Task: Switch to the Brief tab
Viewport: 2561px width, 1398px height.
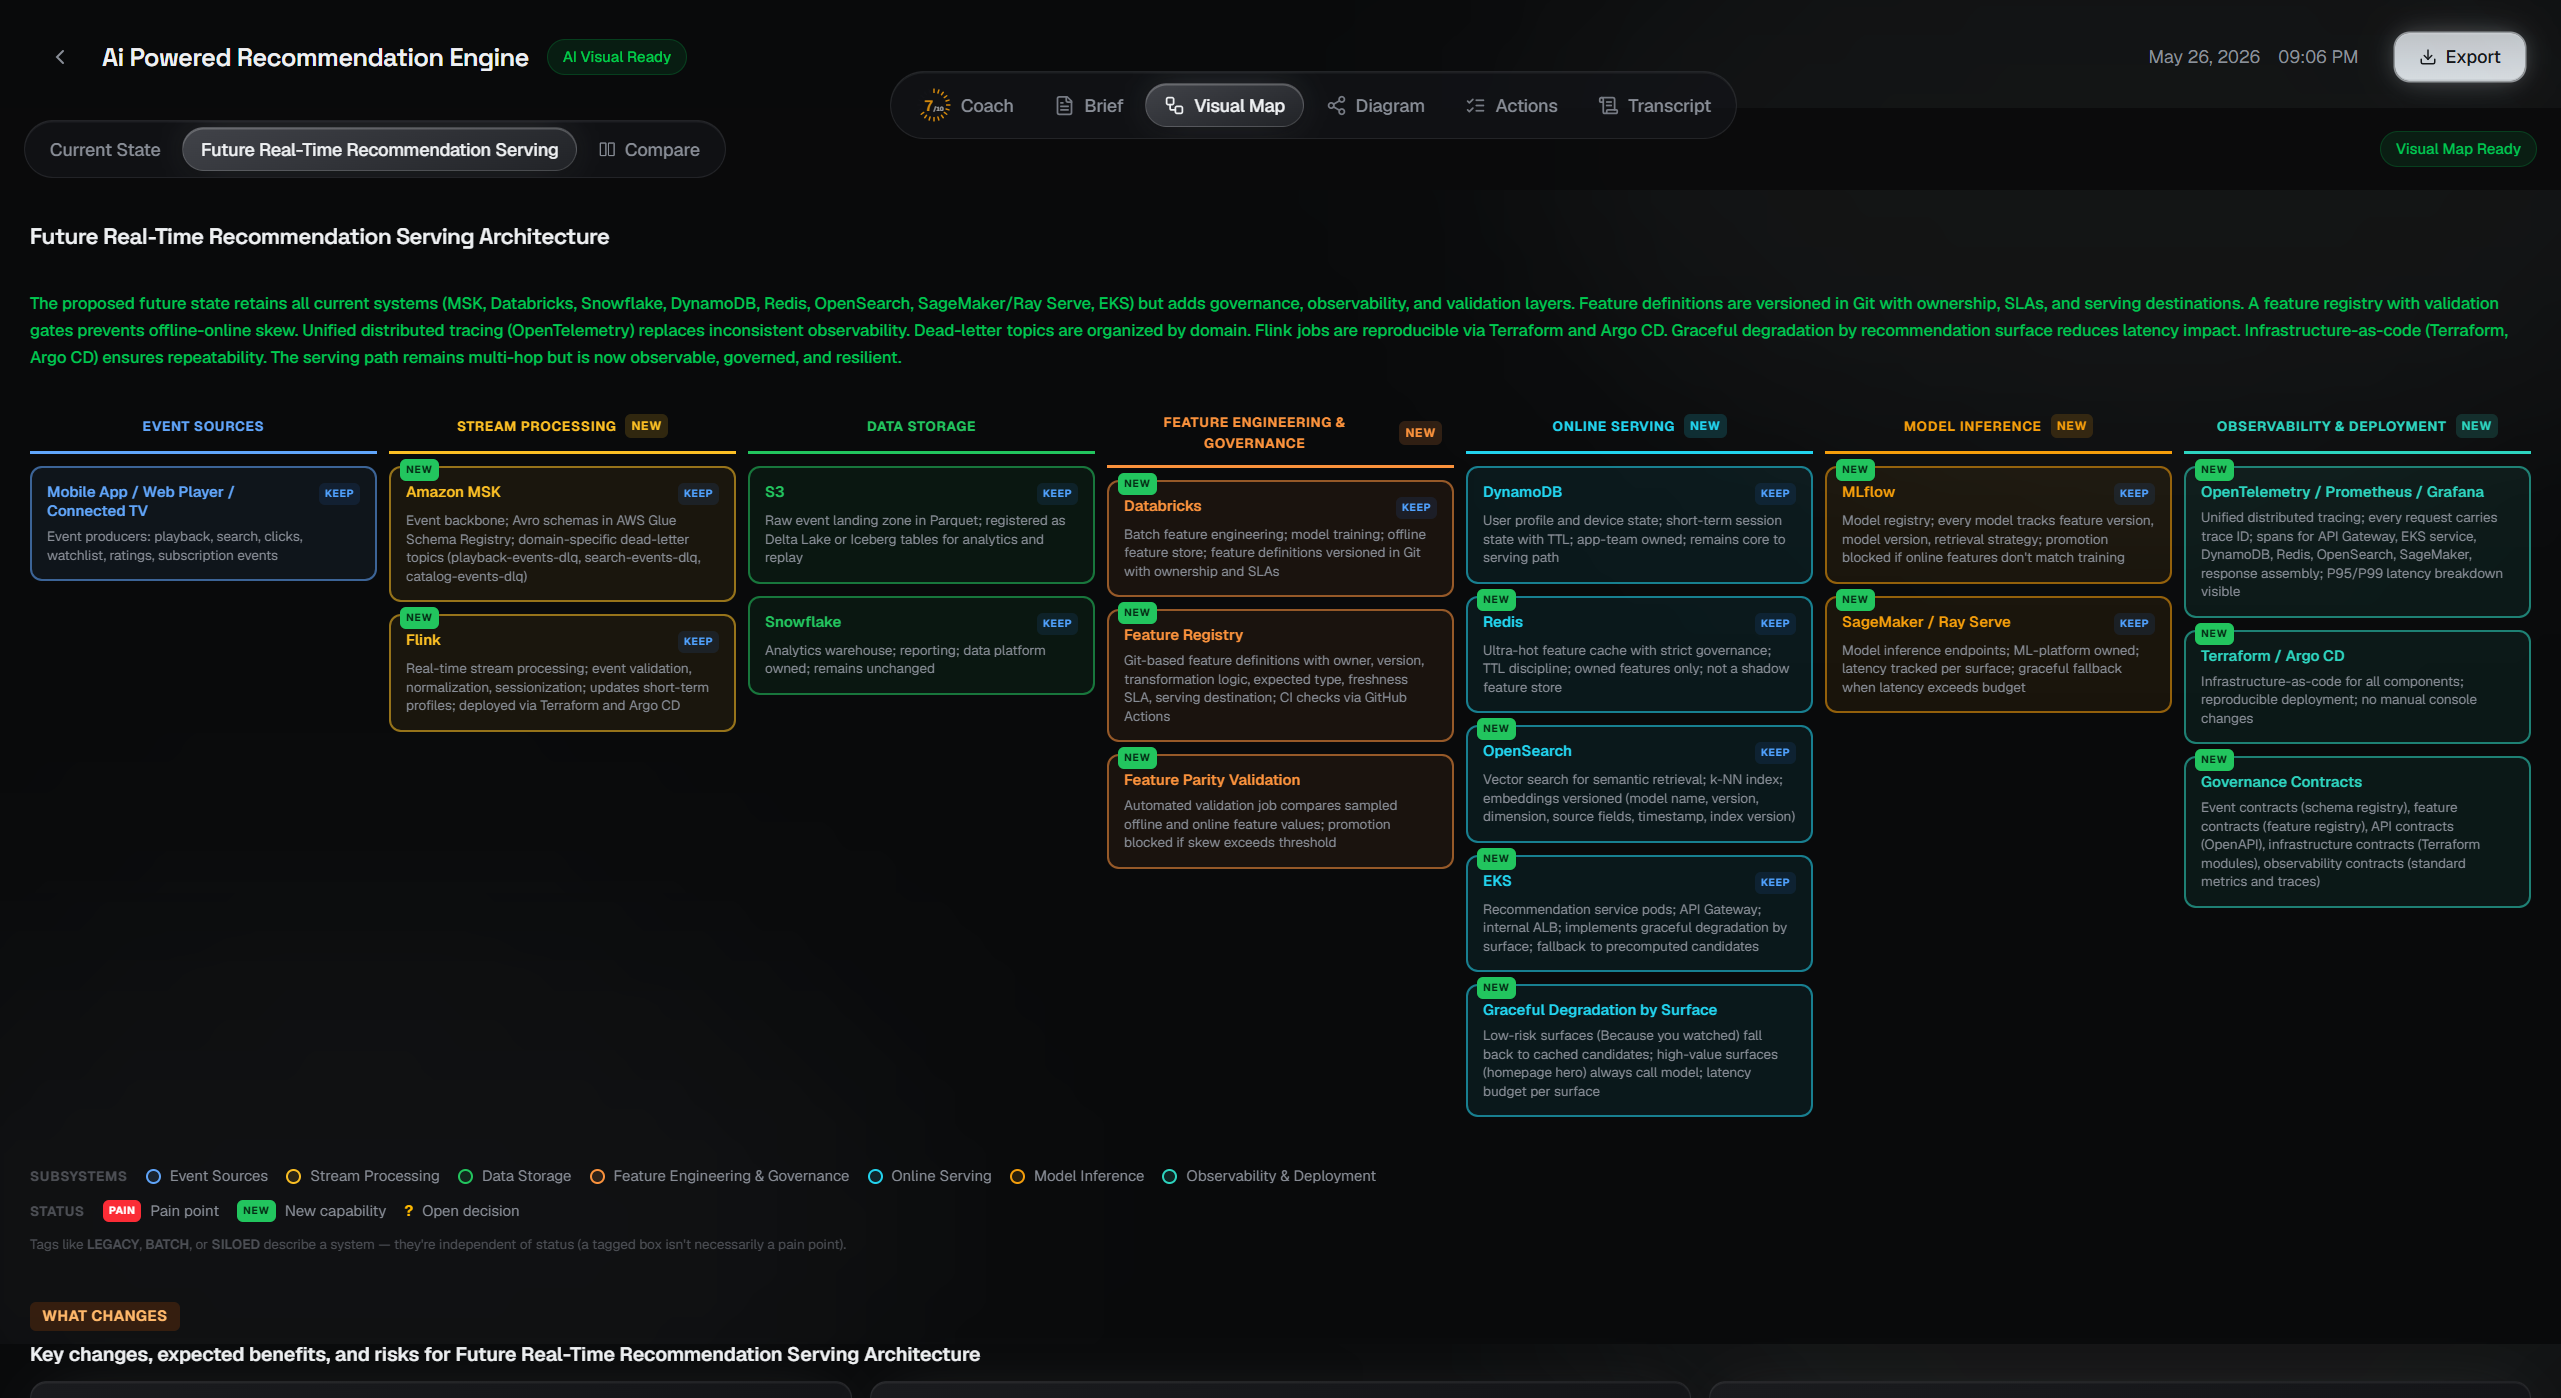Action: [1089, 106]
